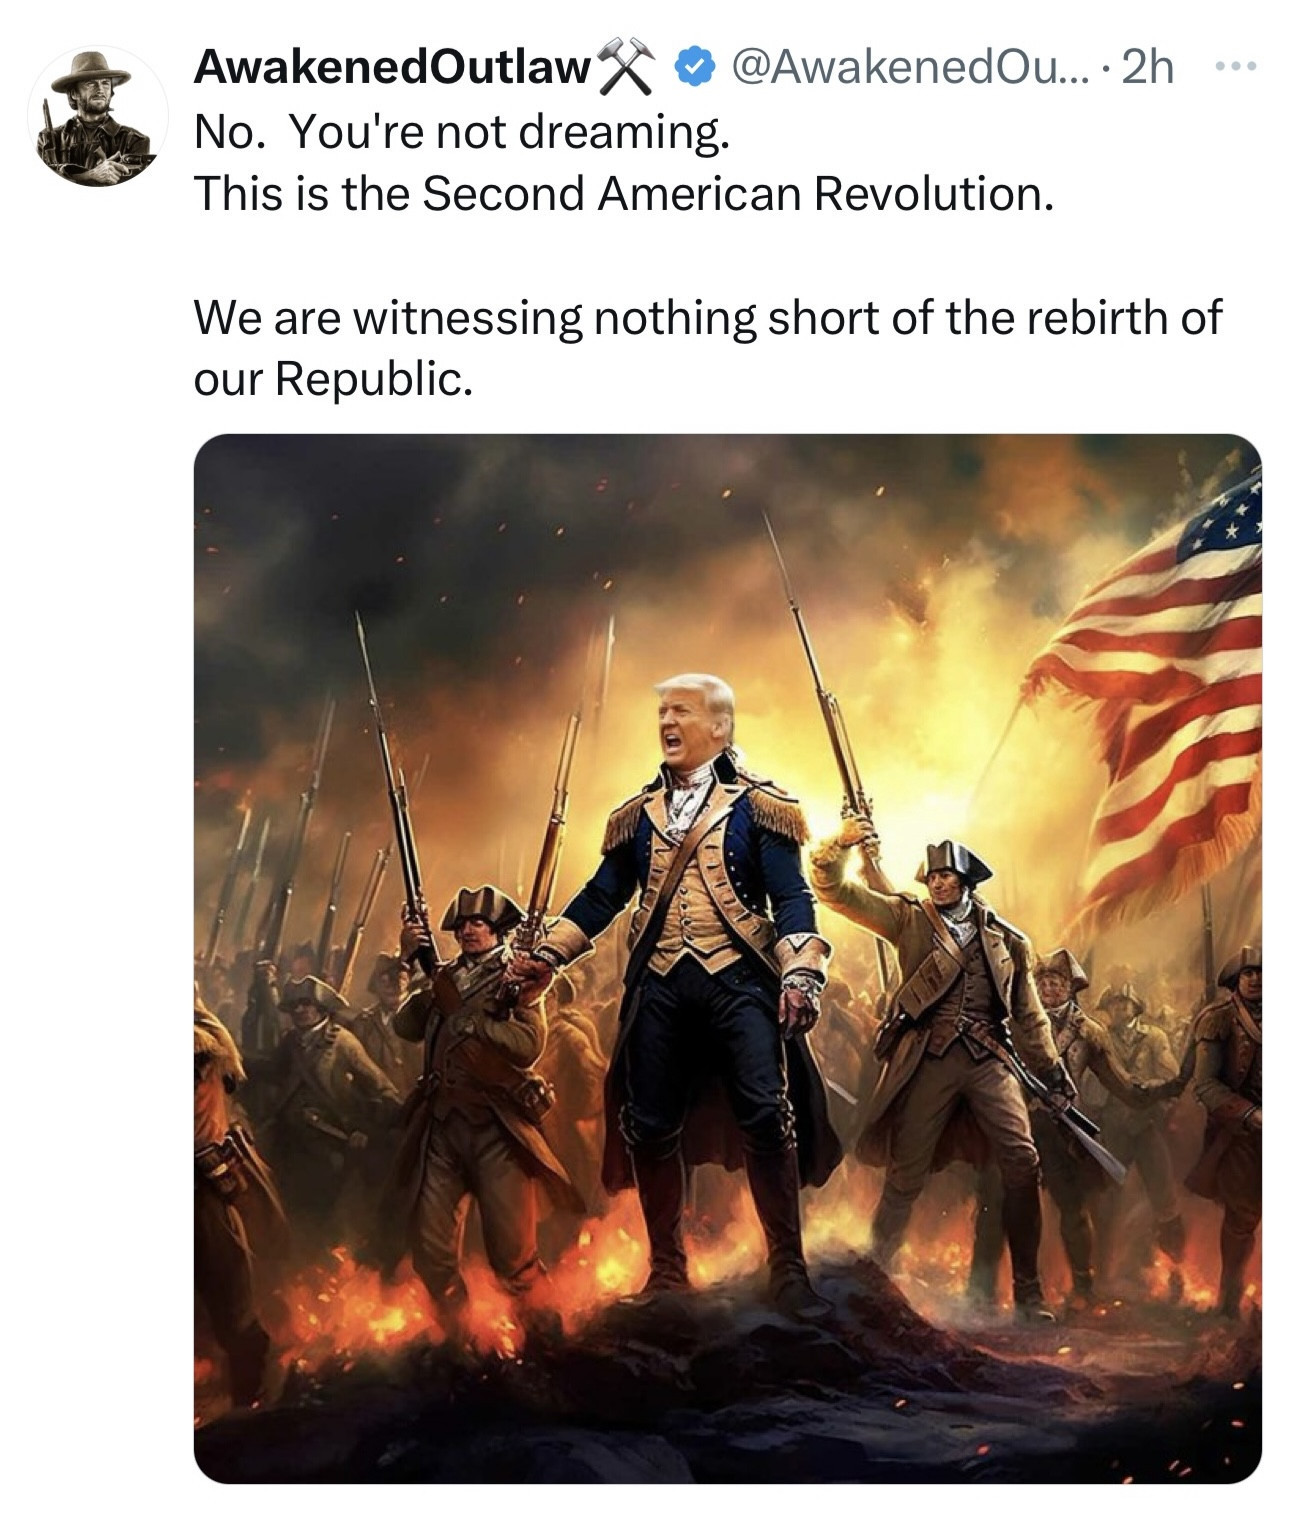This screenshot has height=1513, width=1290.
Task: Click the "No. You're not dreaming." line
Action: pos(462,132)
